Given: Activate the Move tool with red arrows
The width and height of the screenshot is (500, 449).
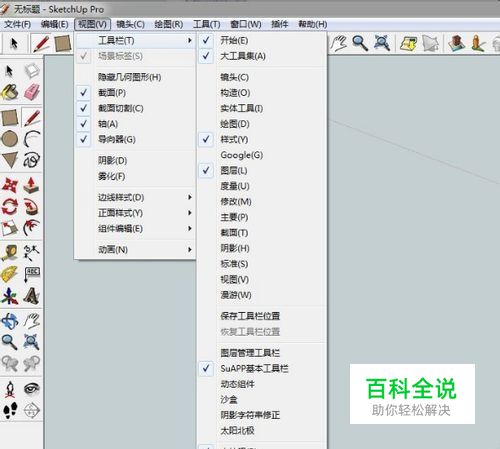Looking at the screenshot, I should (10, 185).
